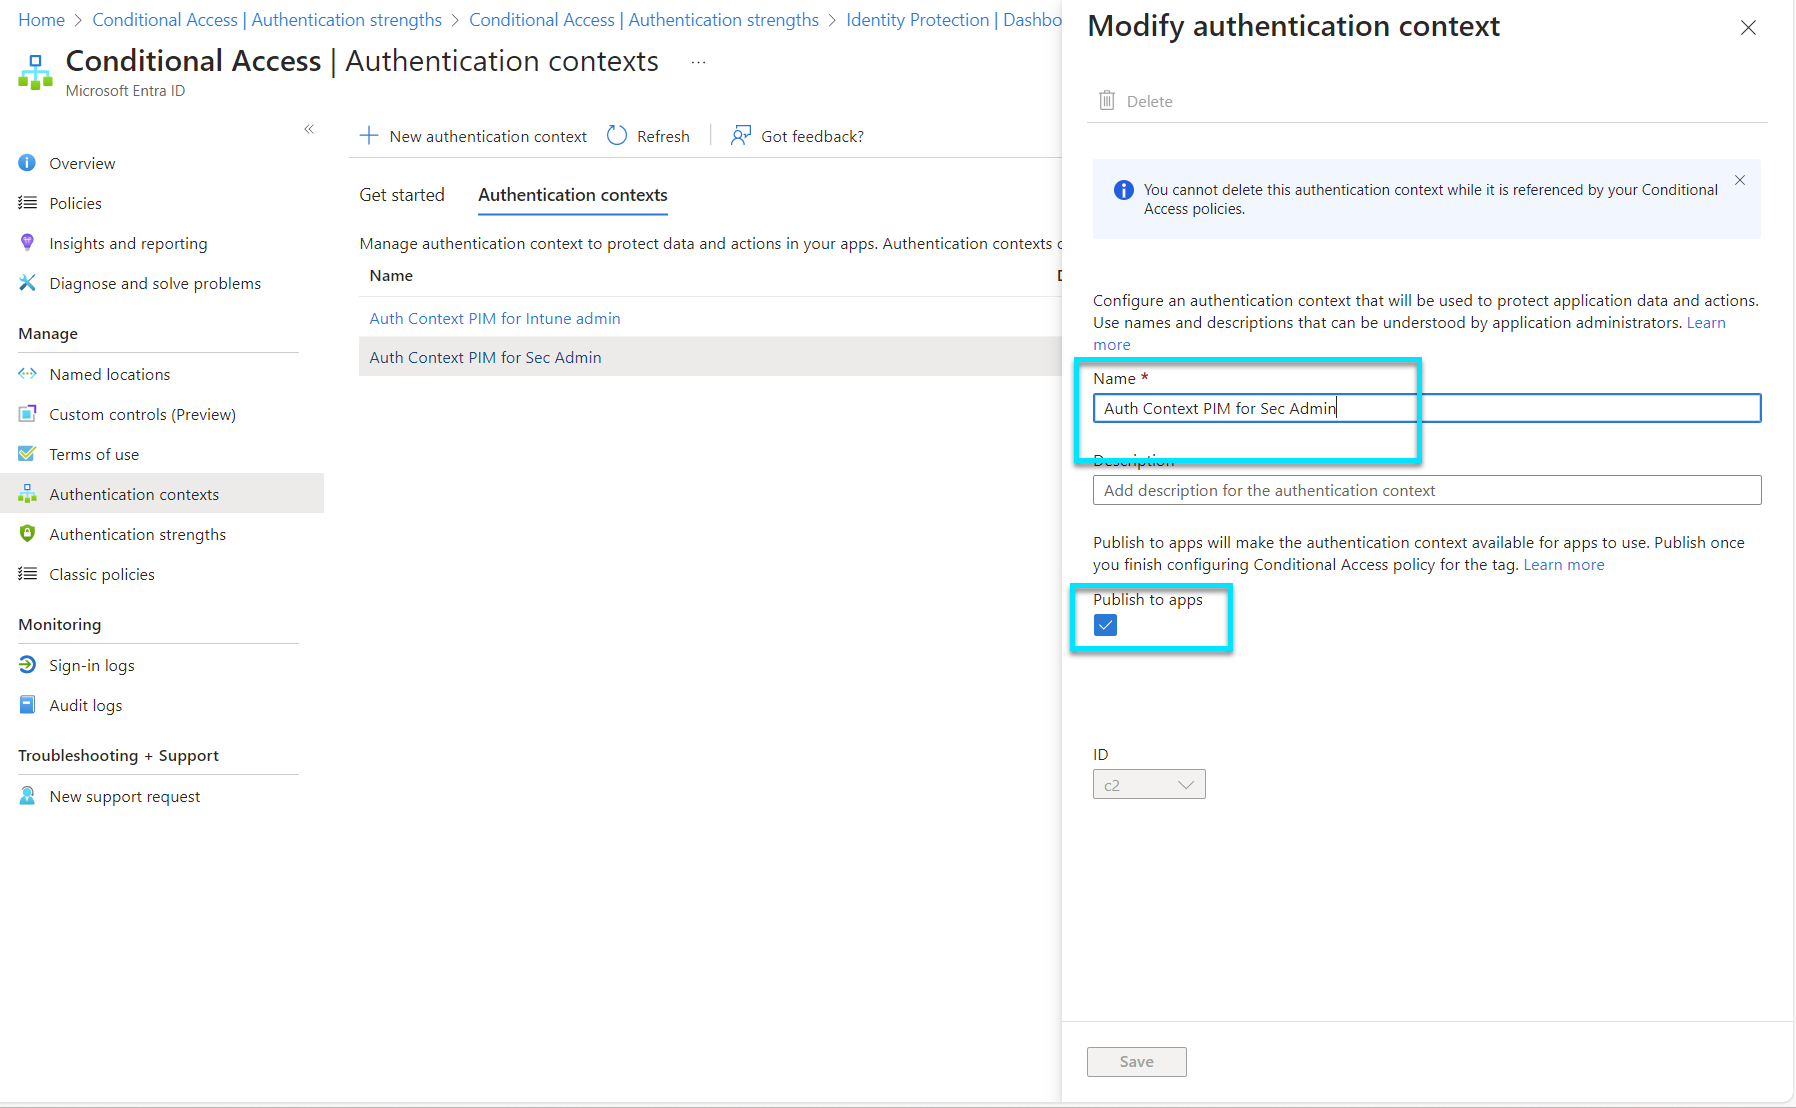
Task: Click the Classic policies list icon
Action: click(27, 574)
